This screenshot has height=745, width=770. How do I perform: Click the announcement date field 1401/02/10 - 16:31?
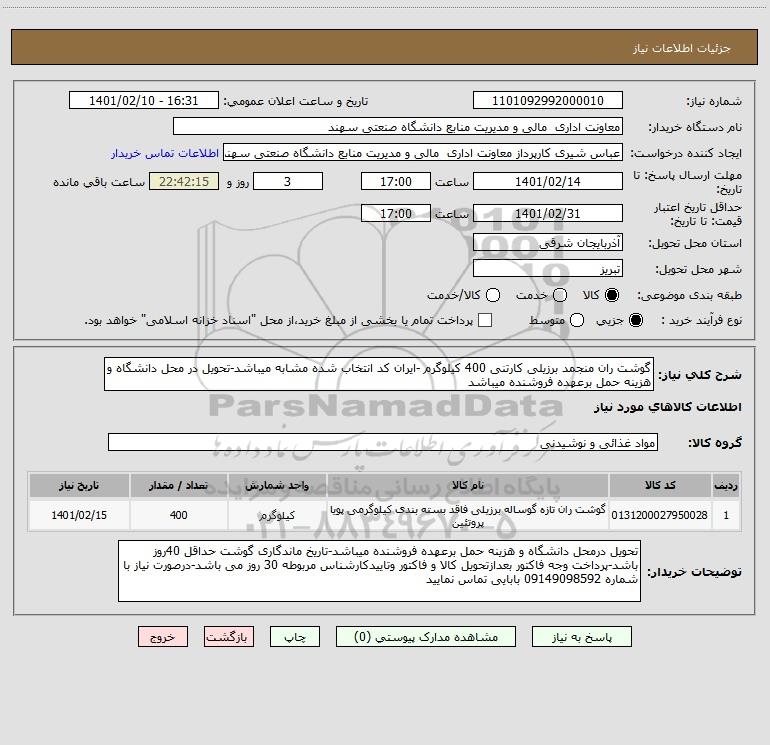click(x=143, y=101)
